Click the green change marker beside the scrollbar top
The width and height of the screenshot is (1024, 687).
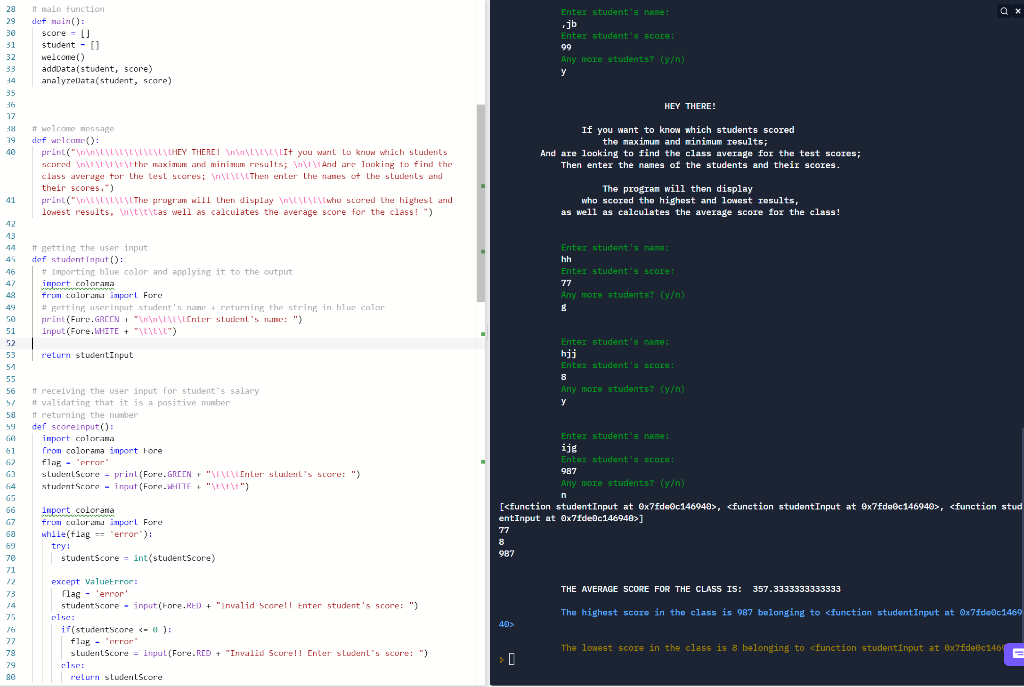(483, 184)
